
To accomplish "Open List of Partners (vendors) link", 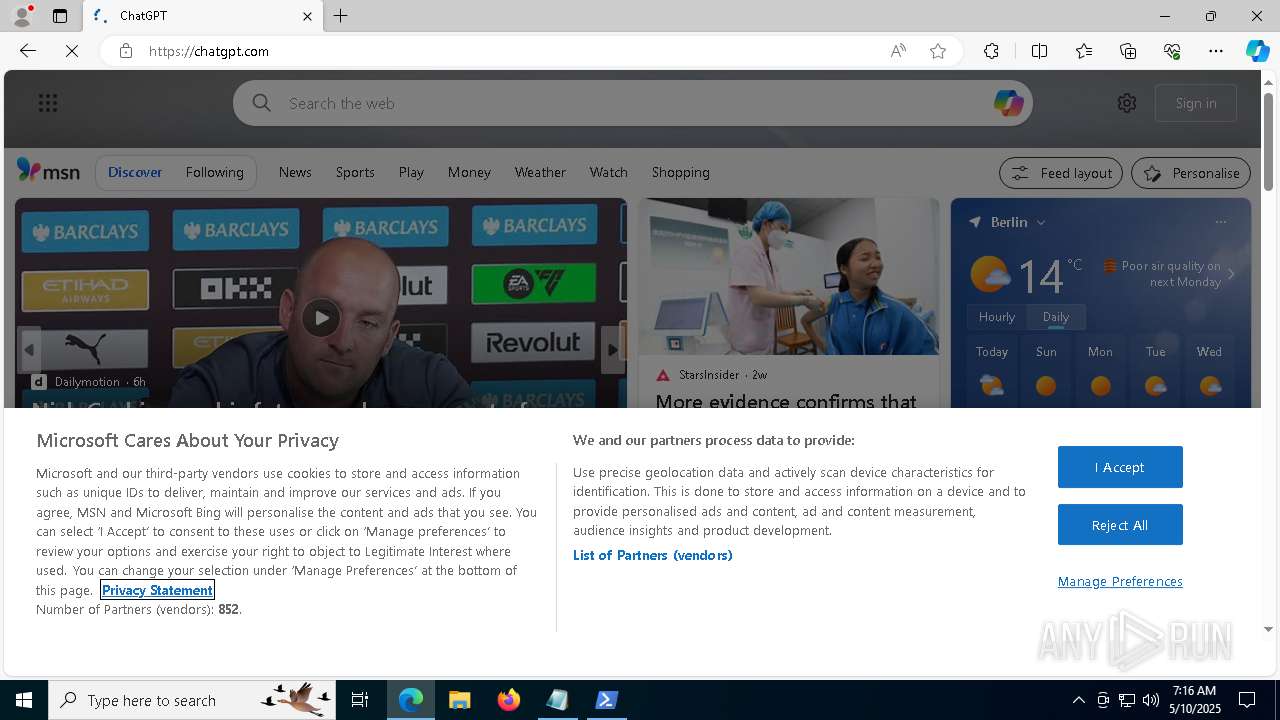I will click(652, 555).
